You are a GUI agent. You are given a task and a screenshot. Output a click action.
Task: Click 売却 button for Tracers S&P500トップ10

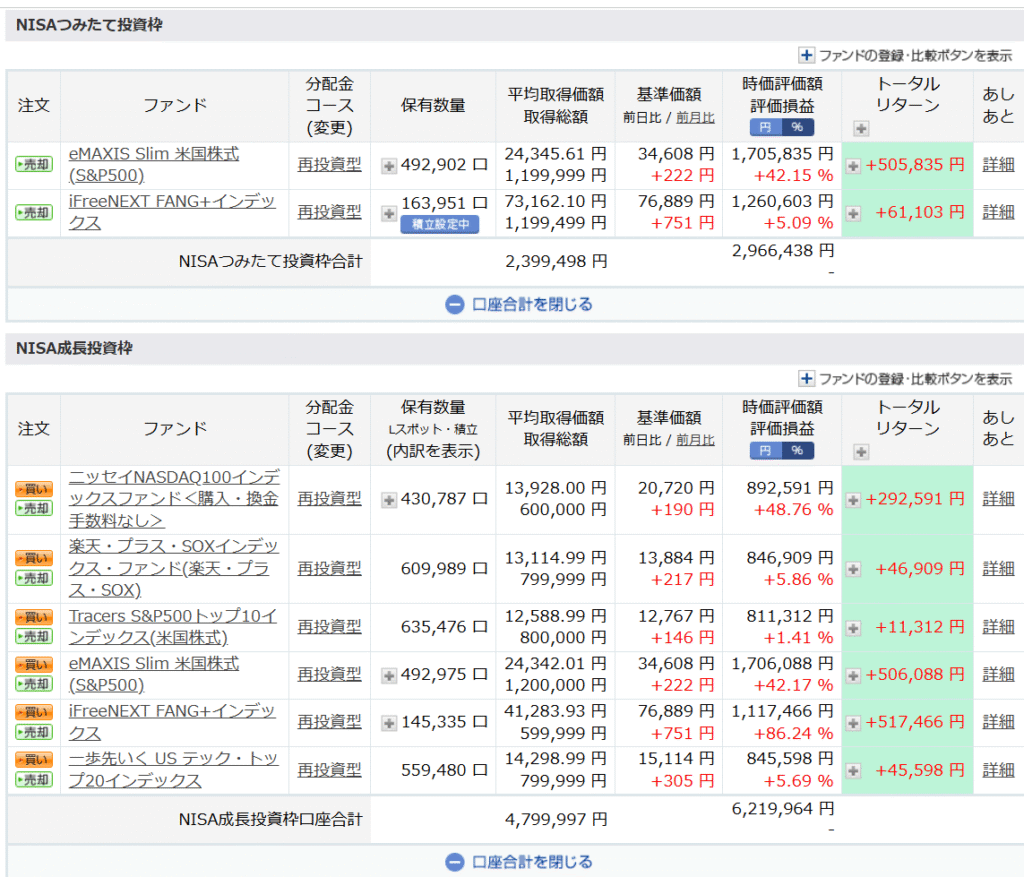34,636
